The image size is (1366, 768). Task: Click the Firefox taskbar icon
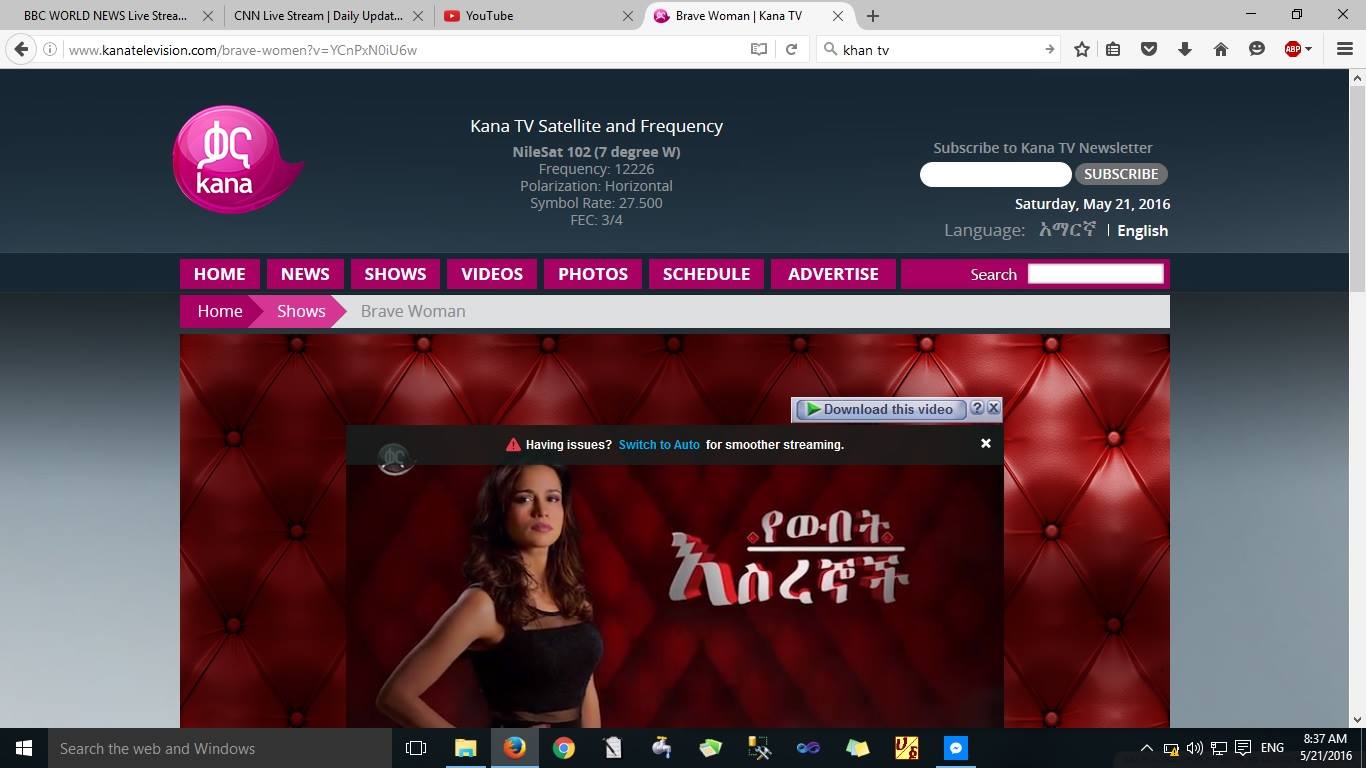coord(515,748)
